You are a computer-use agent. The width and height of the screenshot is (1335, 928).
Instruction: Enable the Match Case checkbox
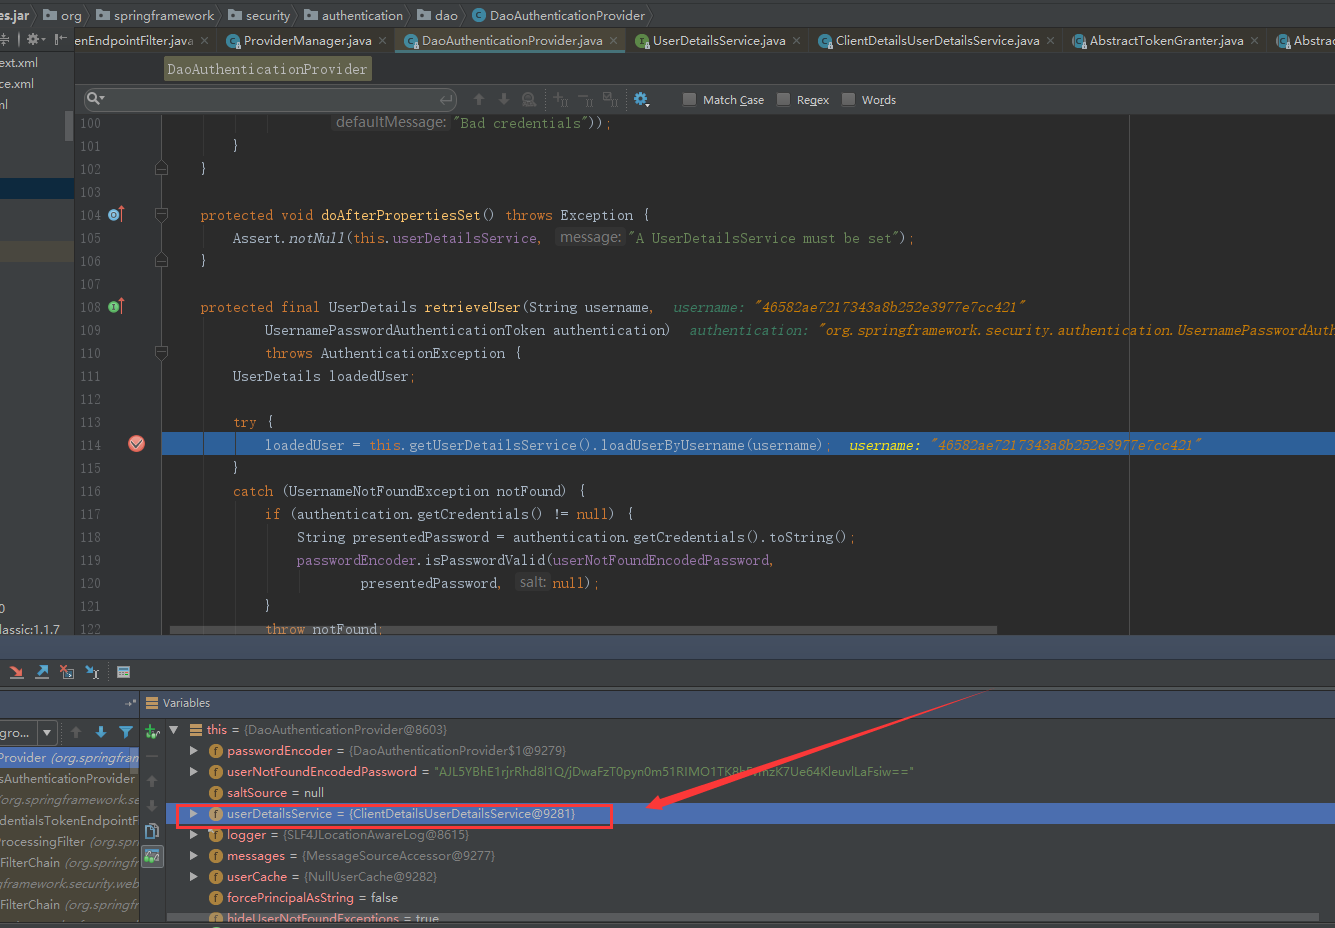(x=689, y=99)
